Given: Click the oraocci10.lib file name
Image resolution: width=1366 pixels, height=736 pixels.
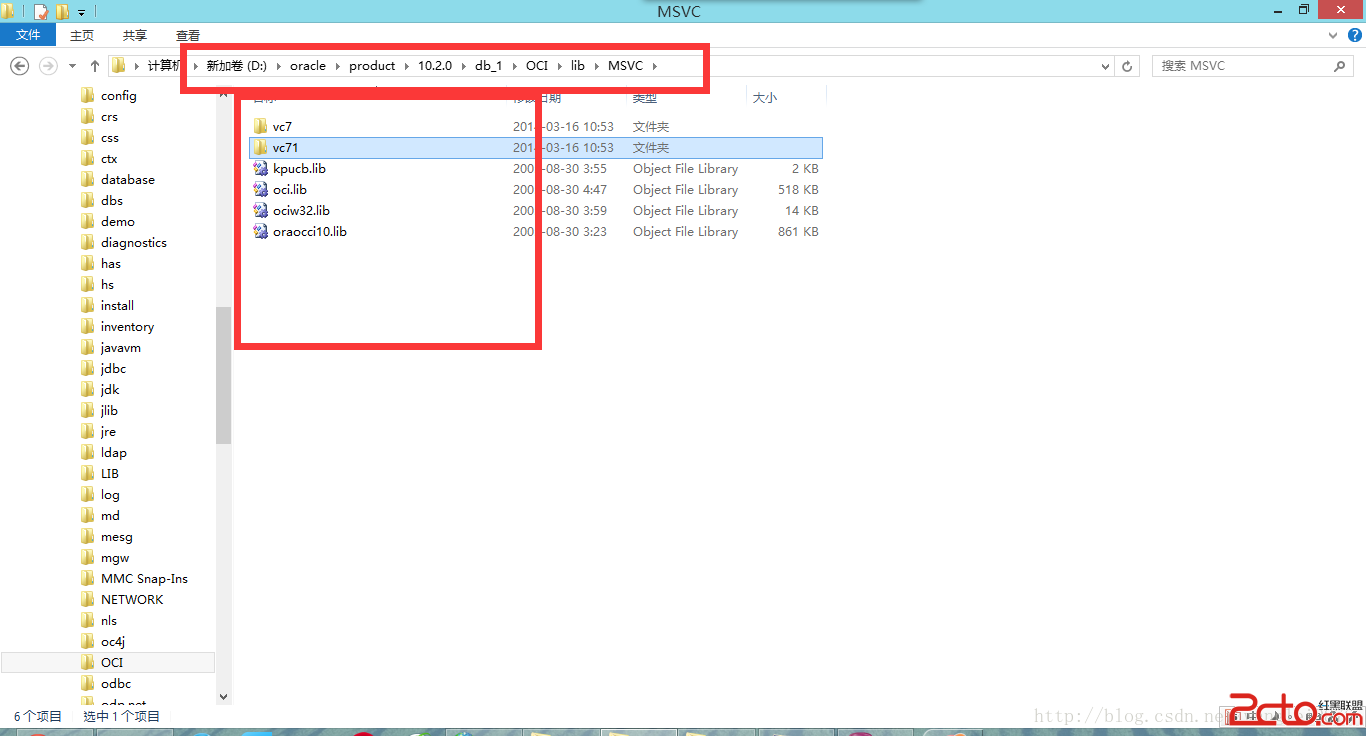Looking at the screenshot, I should coord(310,232).
